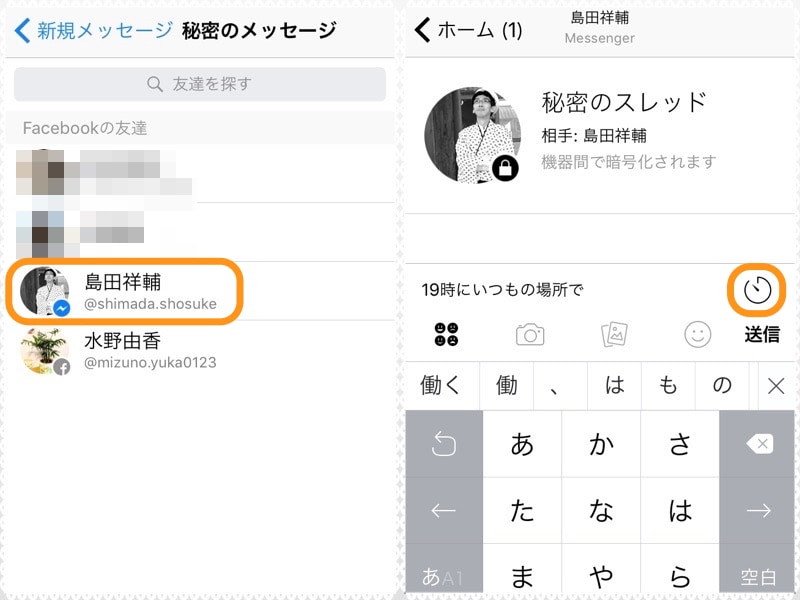The image size is (800, 600).
Task: Tap the message timer stopwatch icon
Action: point(757,290)
